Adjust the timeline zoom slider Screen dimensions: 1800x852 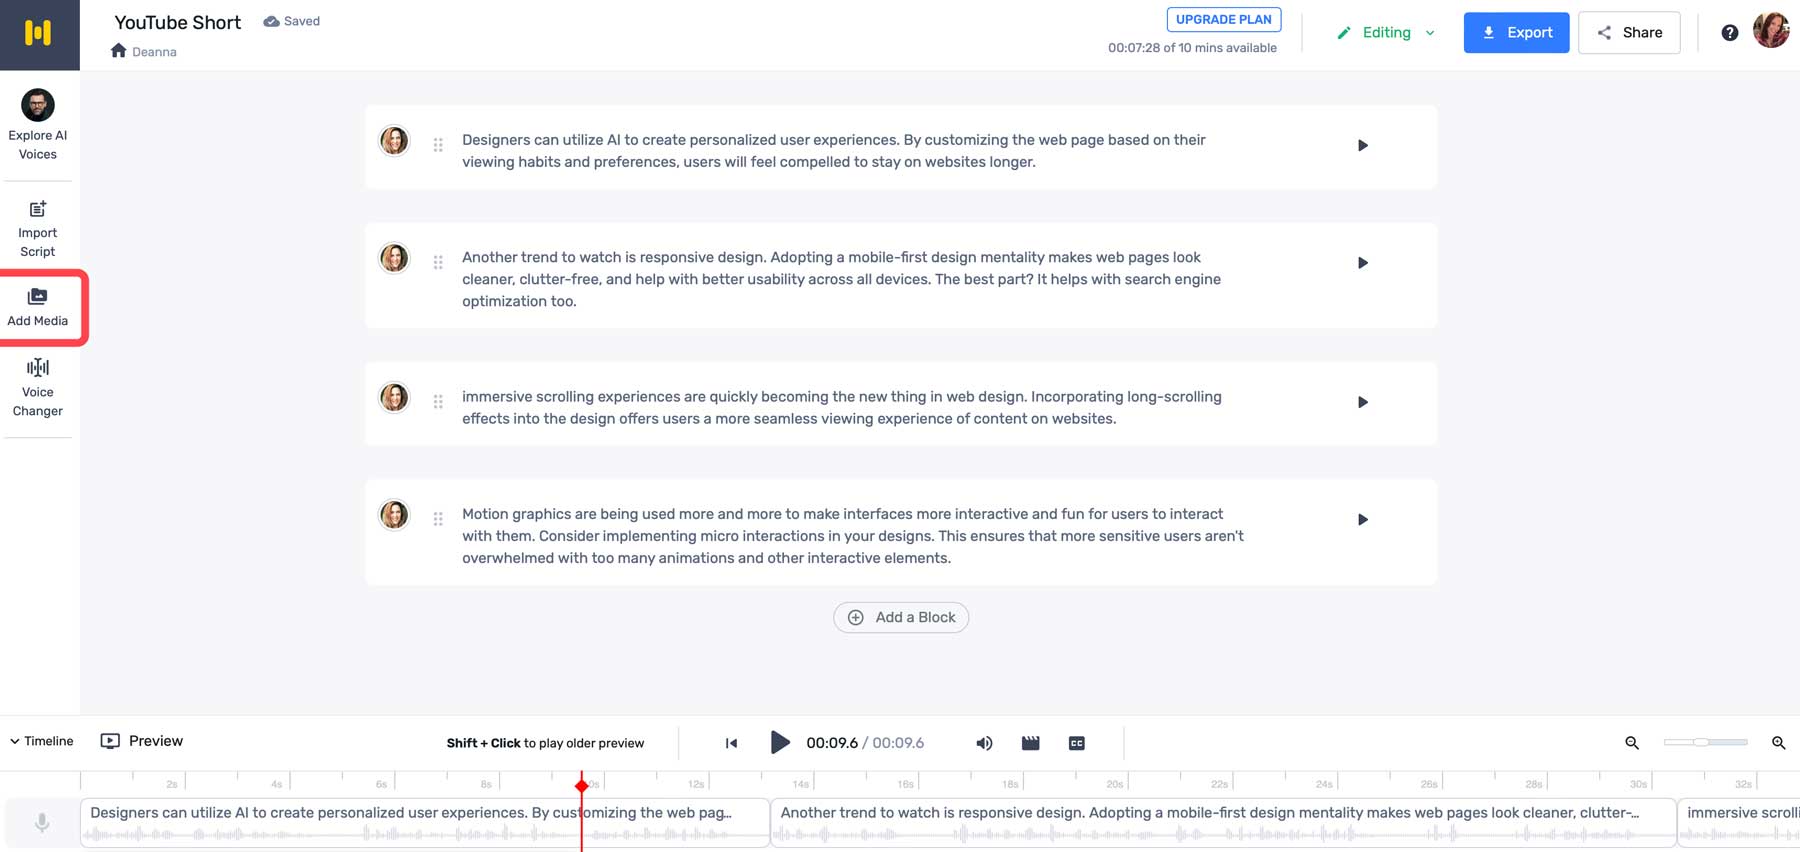point(1705,742)
